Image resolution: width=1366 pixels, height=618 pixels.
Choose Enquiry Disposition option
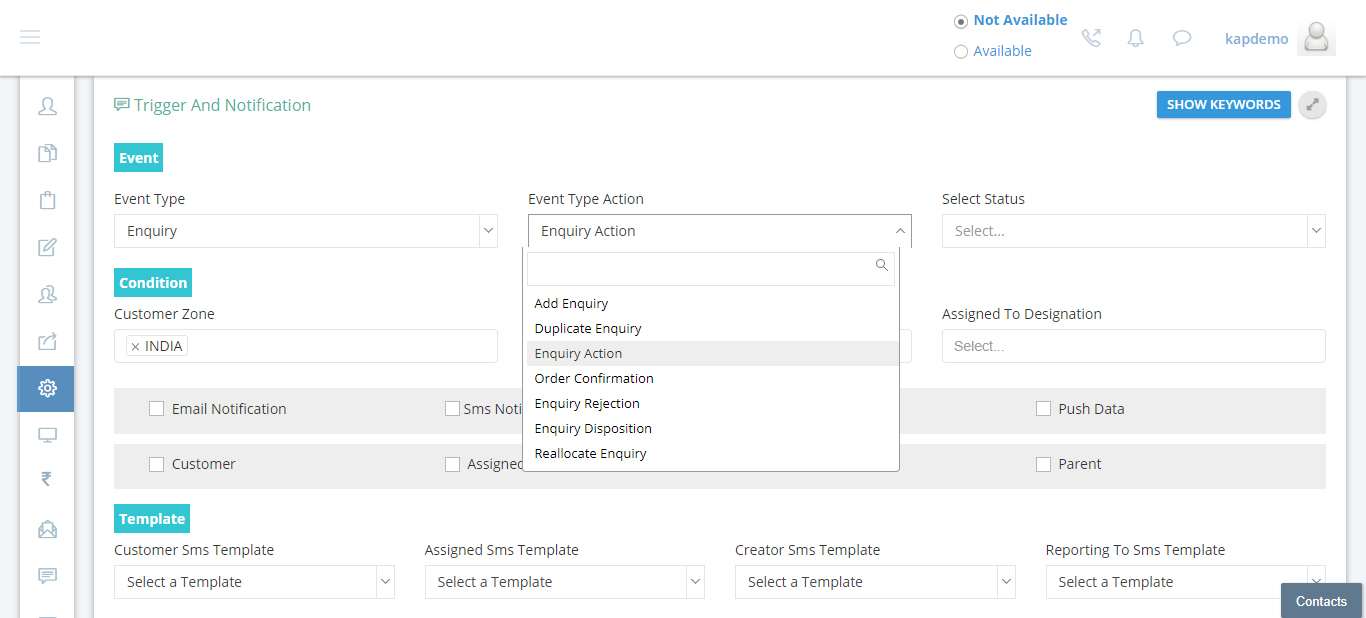[x=712, y=428]
